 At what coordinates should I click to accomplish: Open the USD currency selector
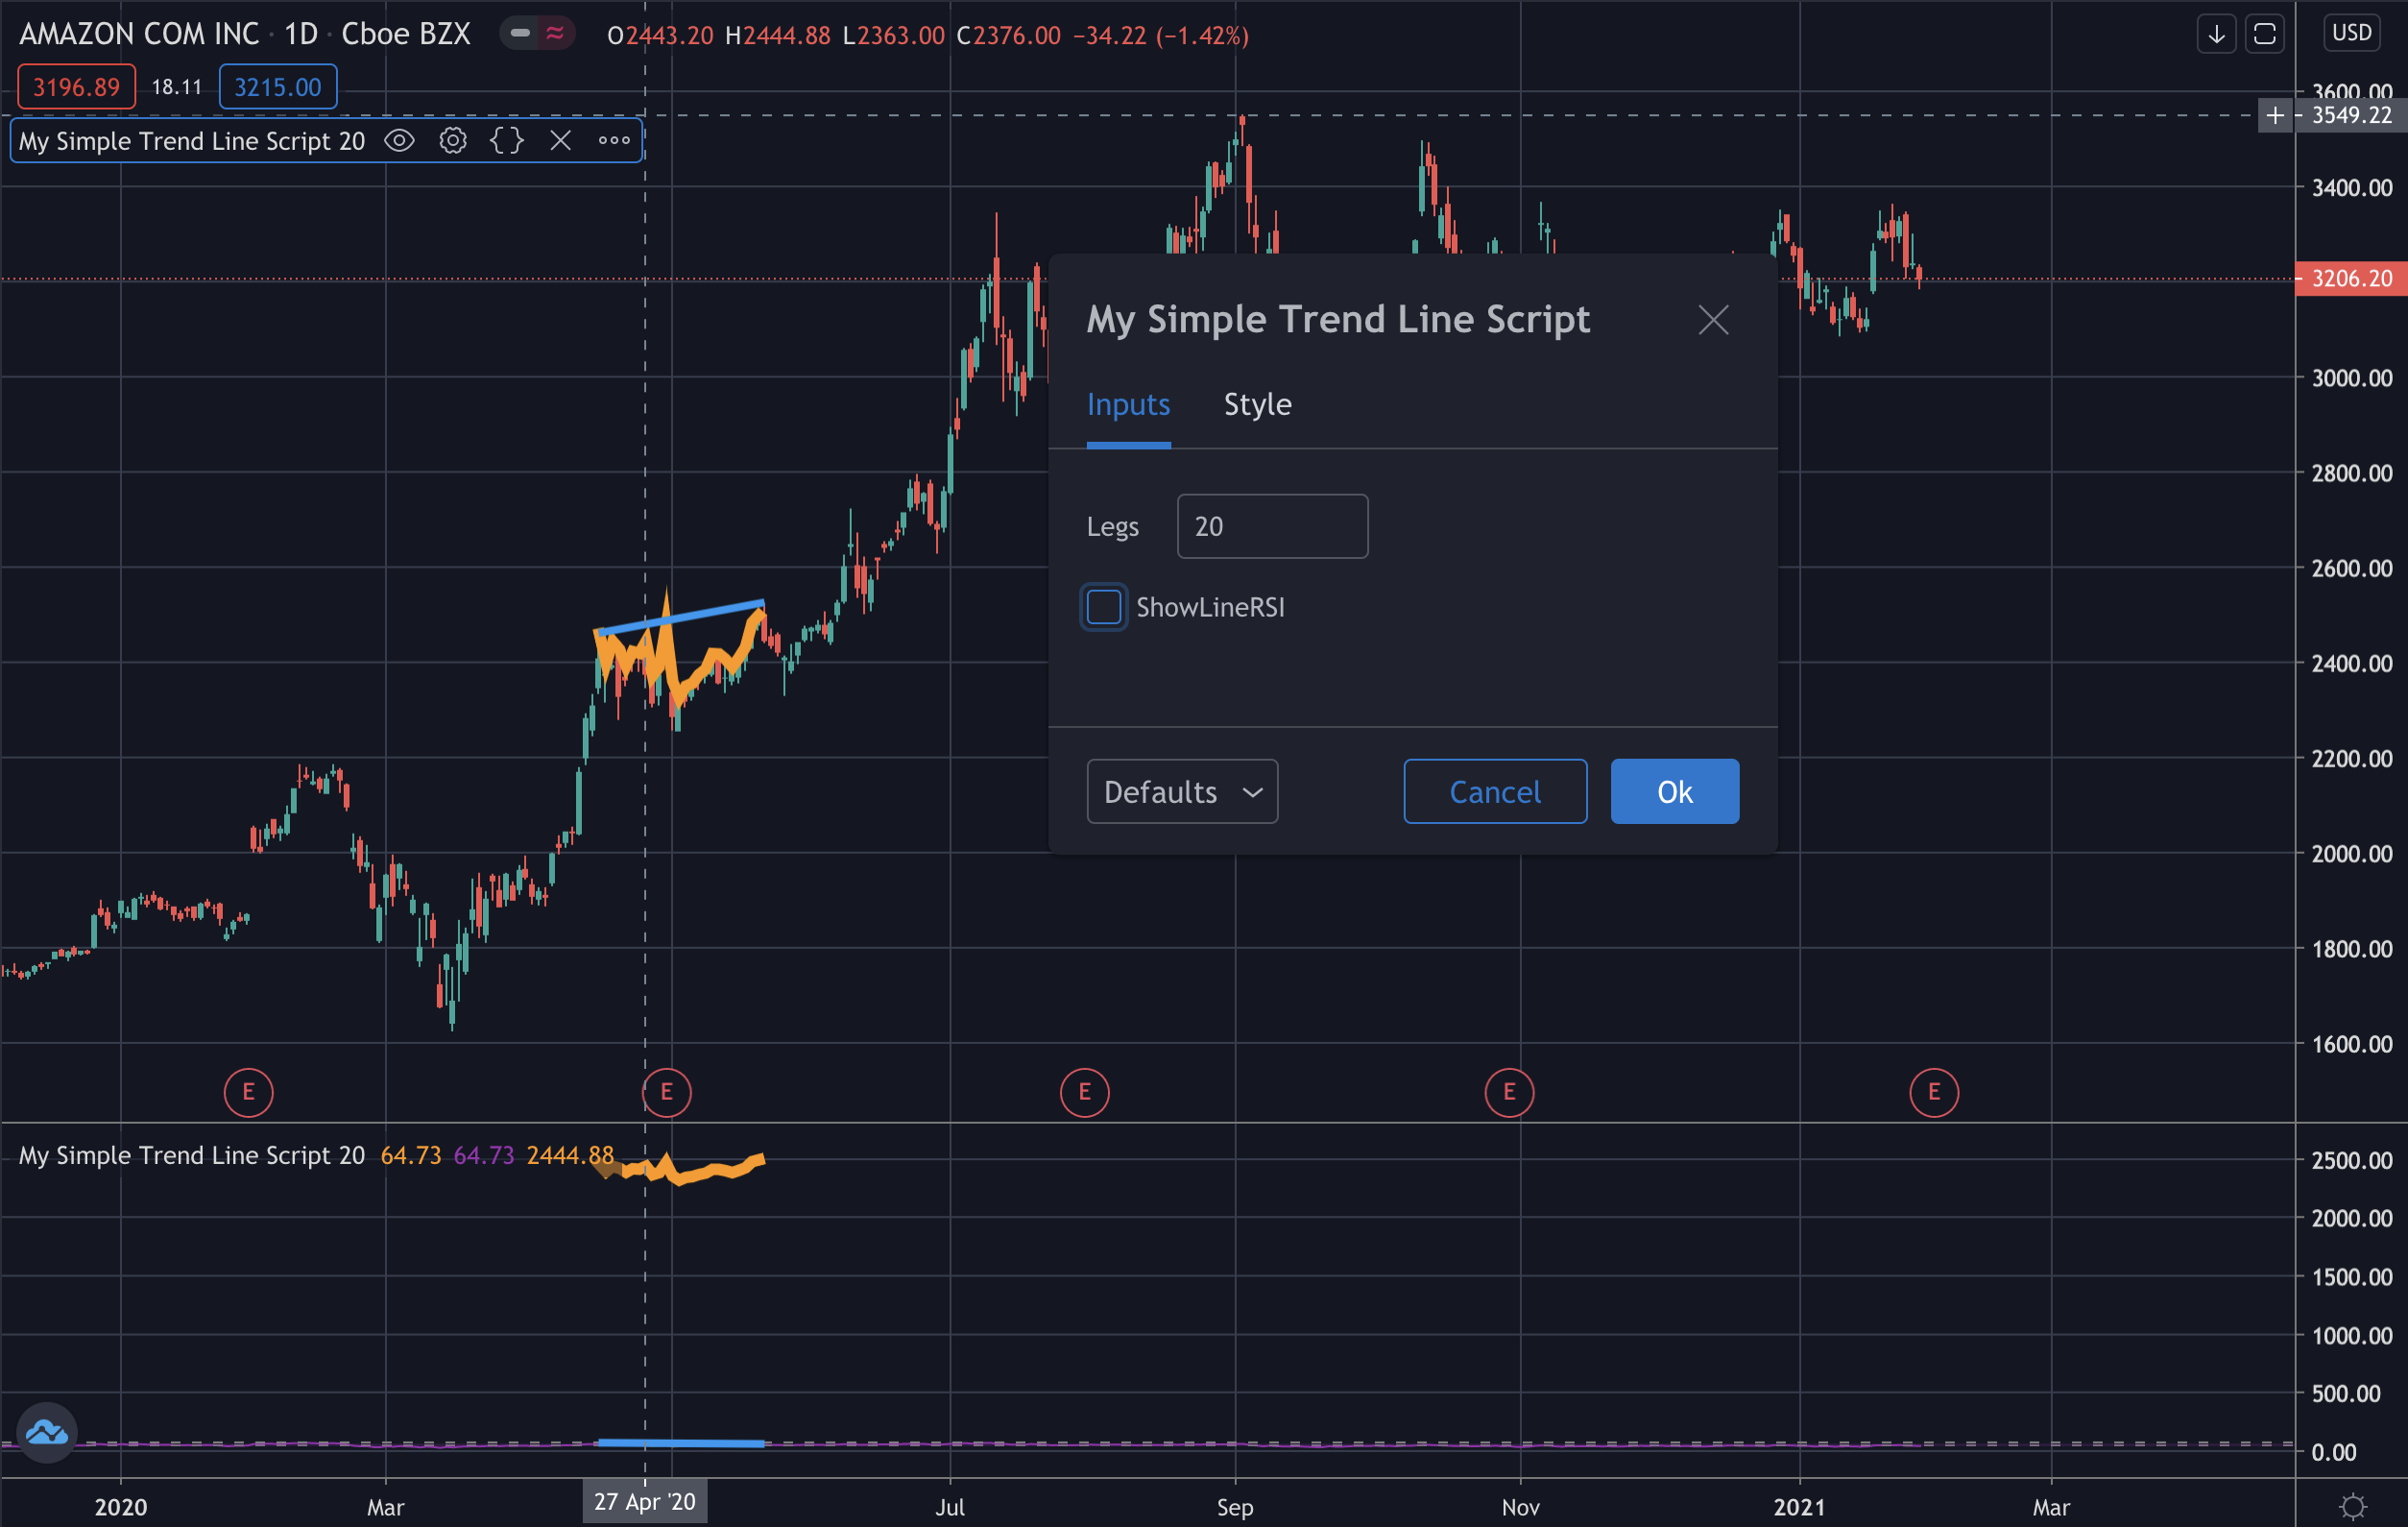[x=2351, y=33]
